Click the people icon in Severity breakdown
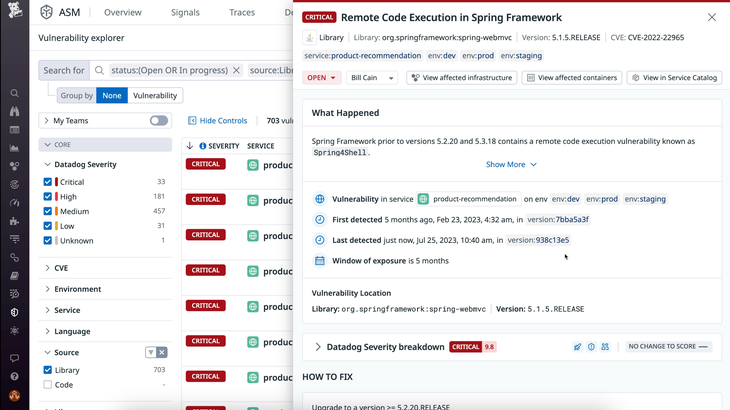730x410 pixels. [x=605, y=347]
